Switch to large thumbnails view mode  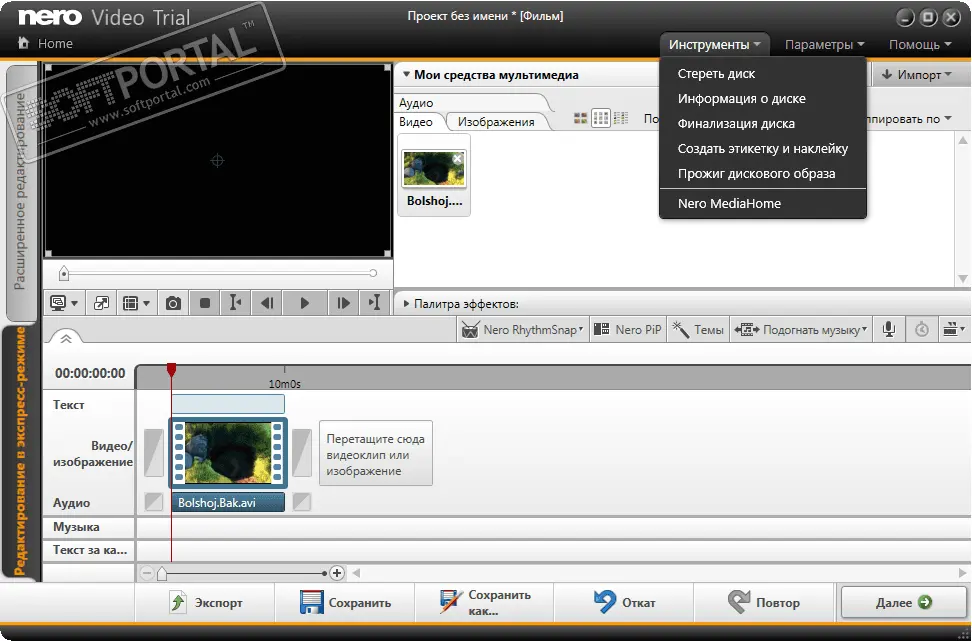click(580, 119)
